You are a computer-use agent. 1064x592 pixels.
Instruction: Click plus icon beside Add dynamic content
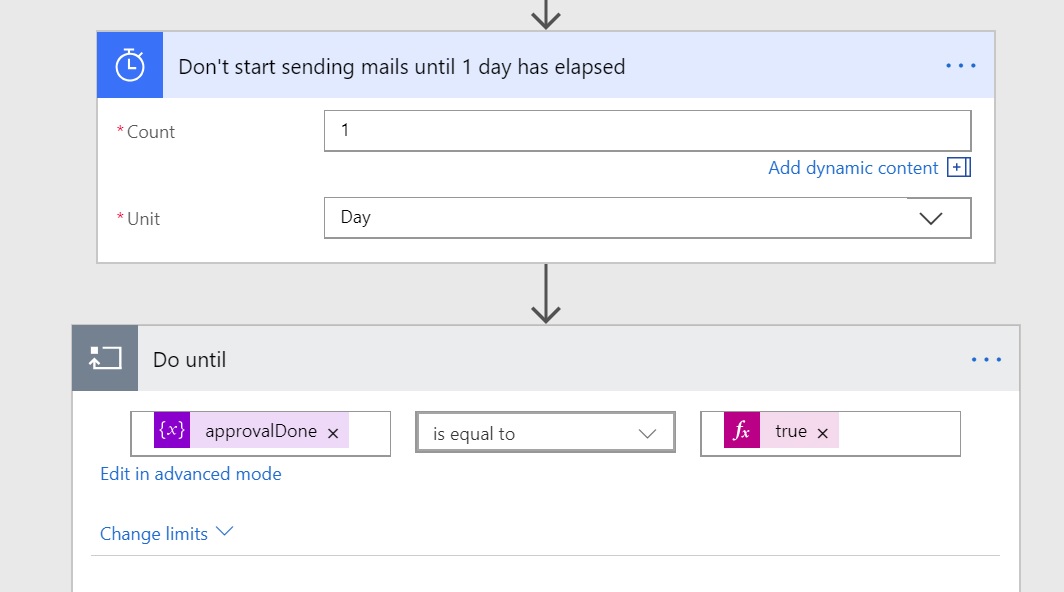point(959,168)
